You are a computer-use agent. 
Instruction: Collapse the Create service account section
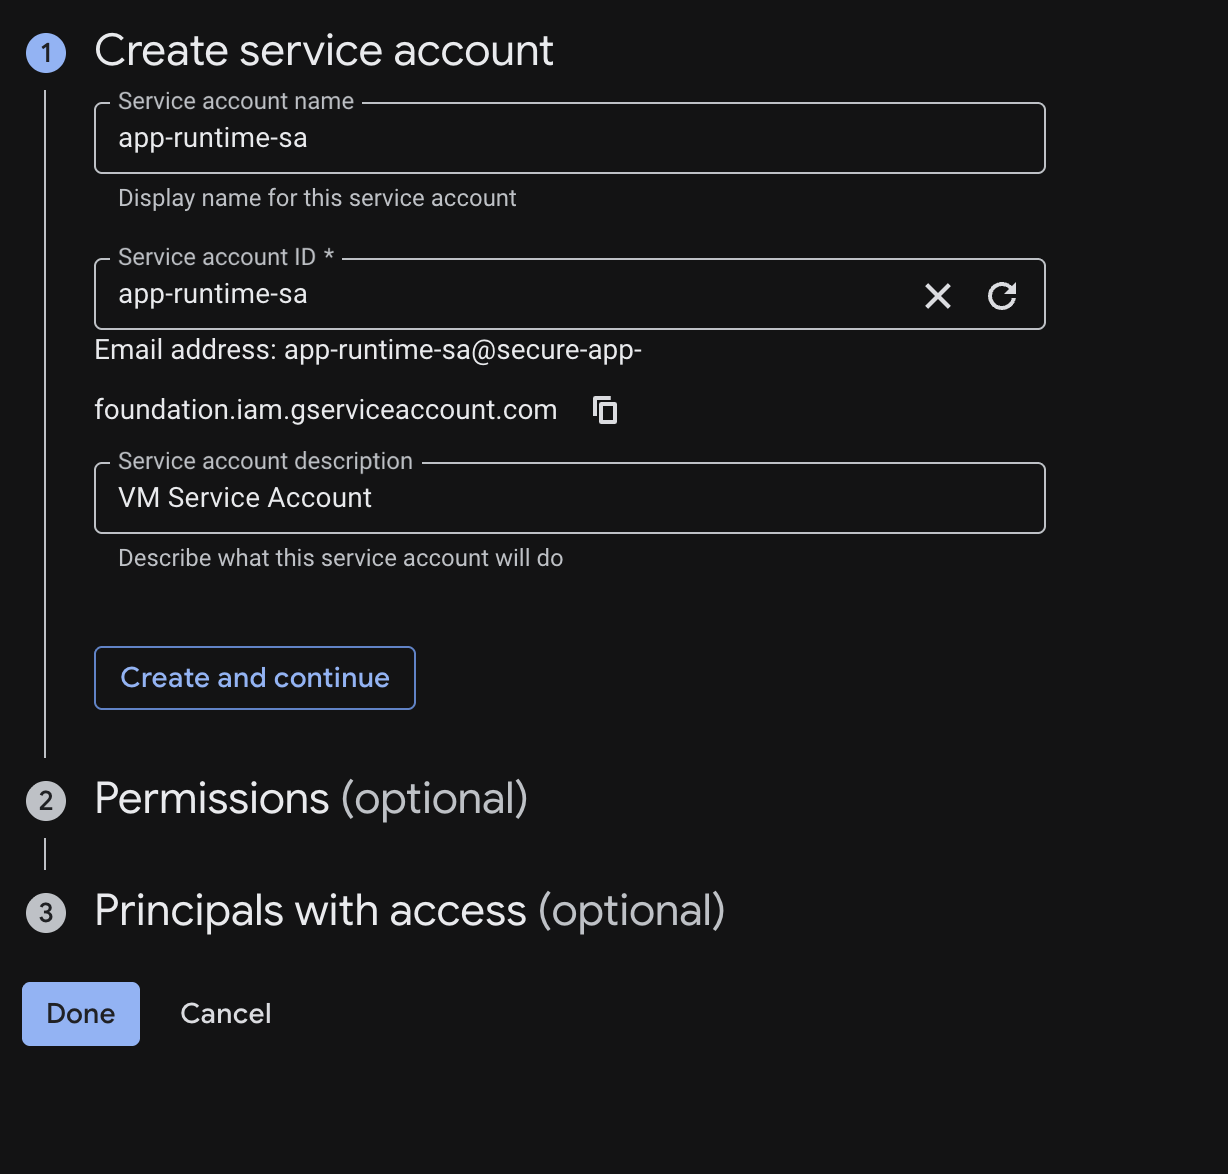[x=323, y=50]
